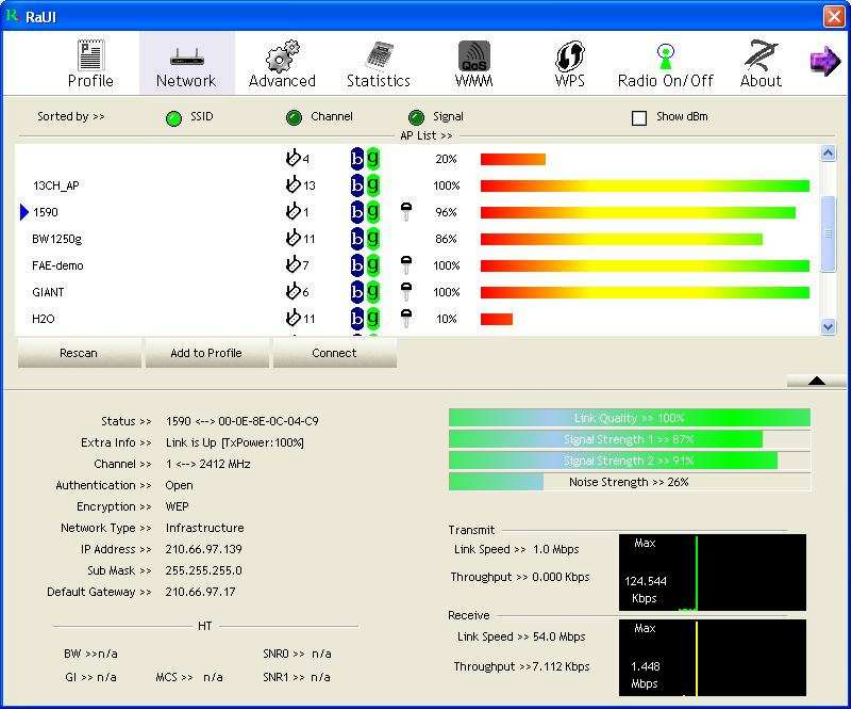Click the blue connected arrow beside 1590
This screenshot has width=851, height=709.
point(24,212)
